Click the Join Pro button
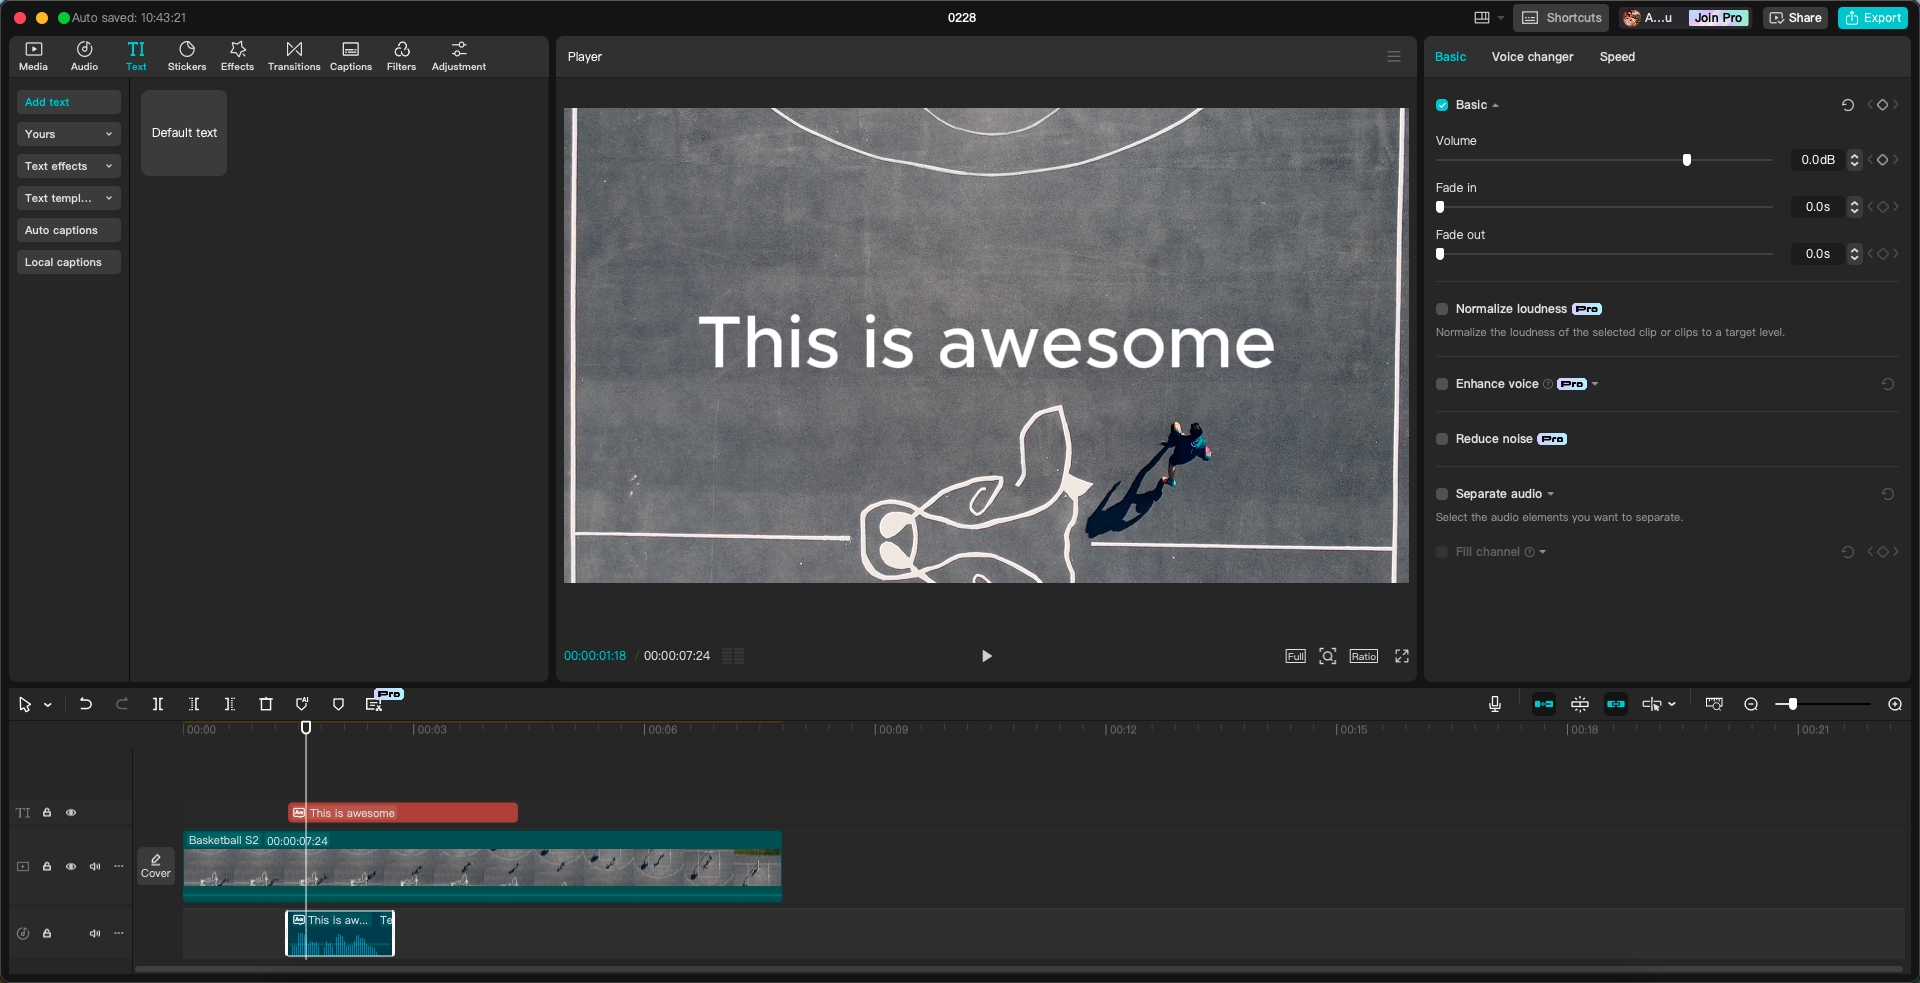 click(1718, 18)
